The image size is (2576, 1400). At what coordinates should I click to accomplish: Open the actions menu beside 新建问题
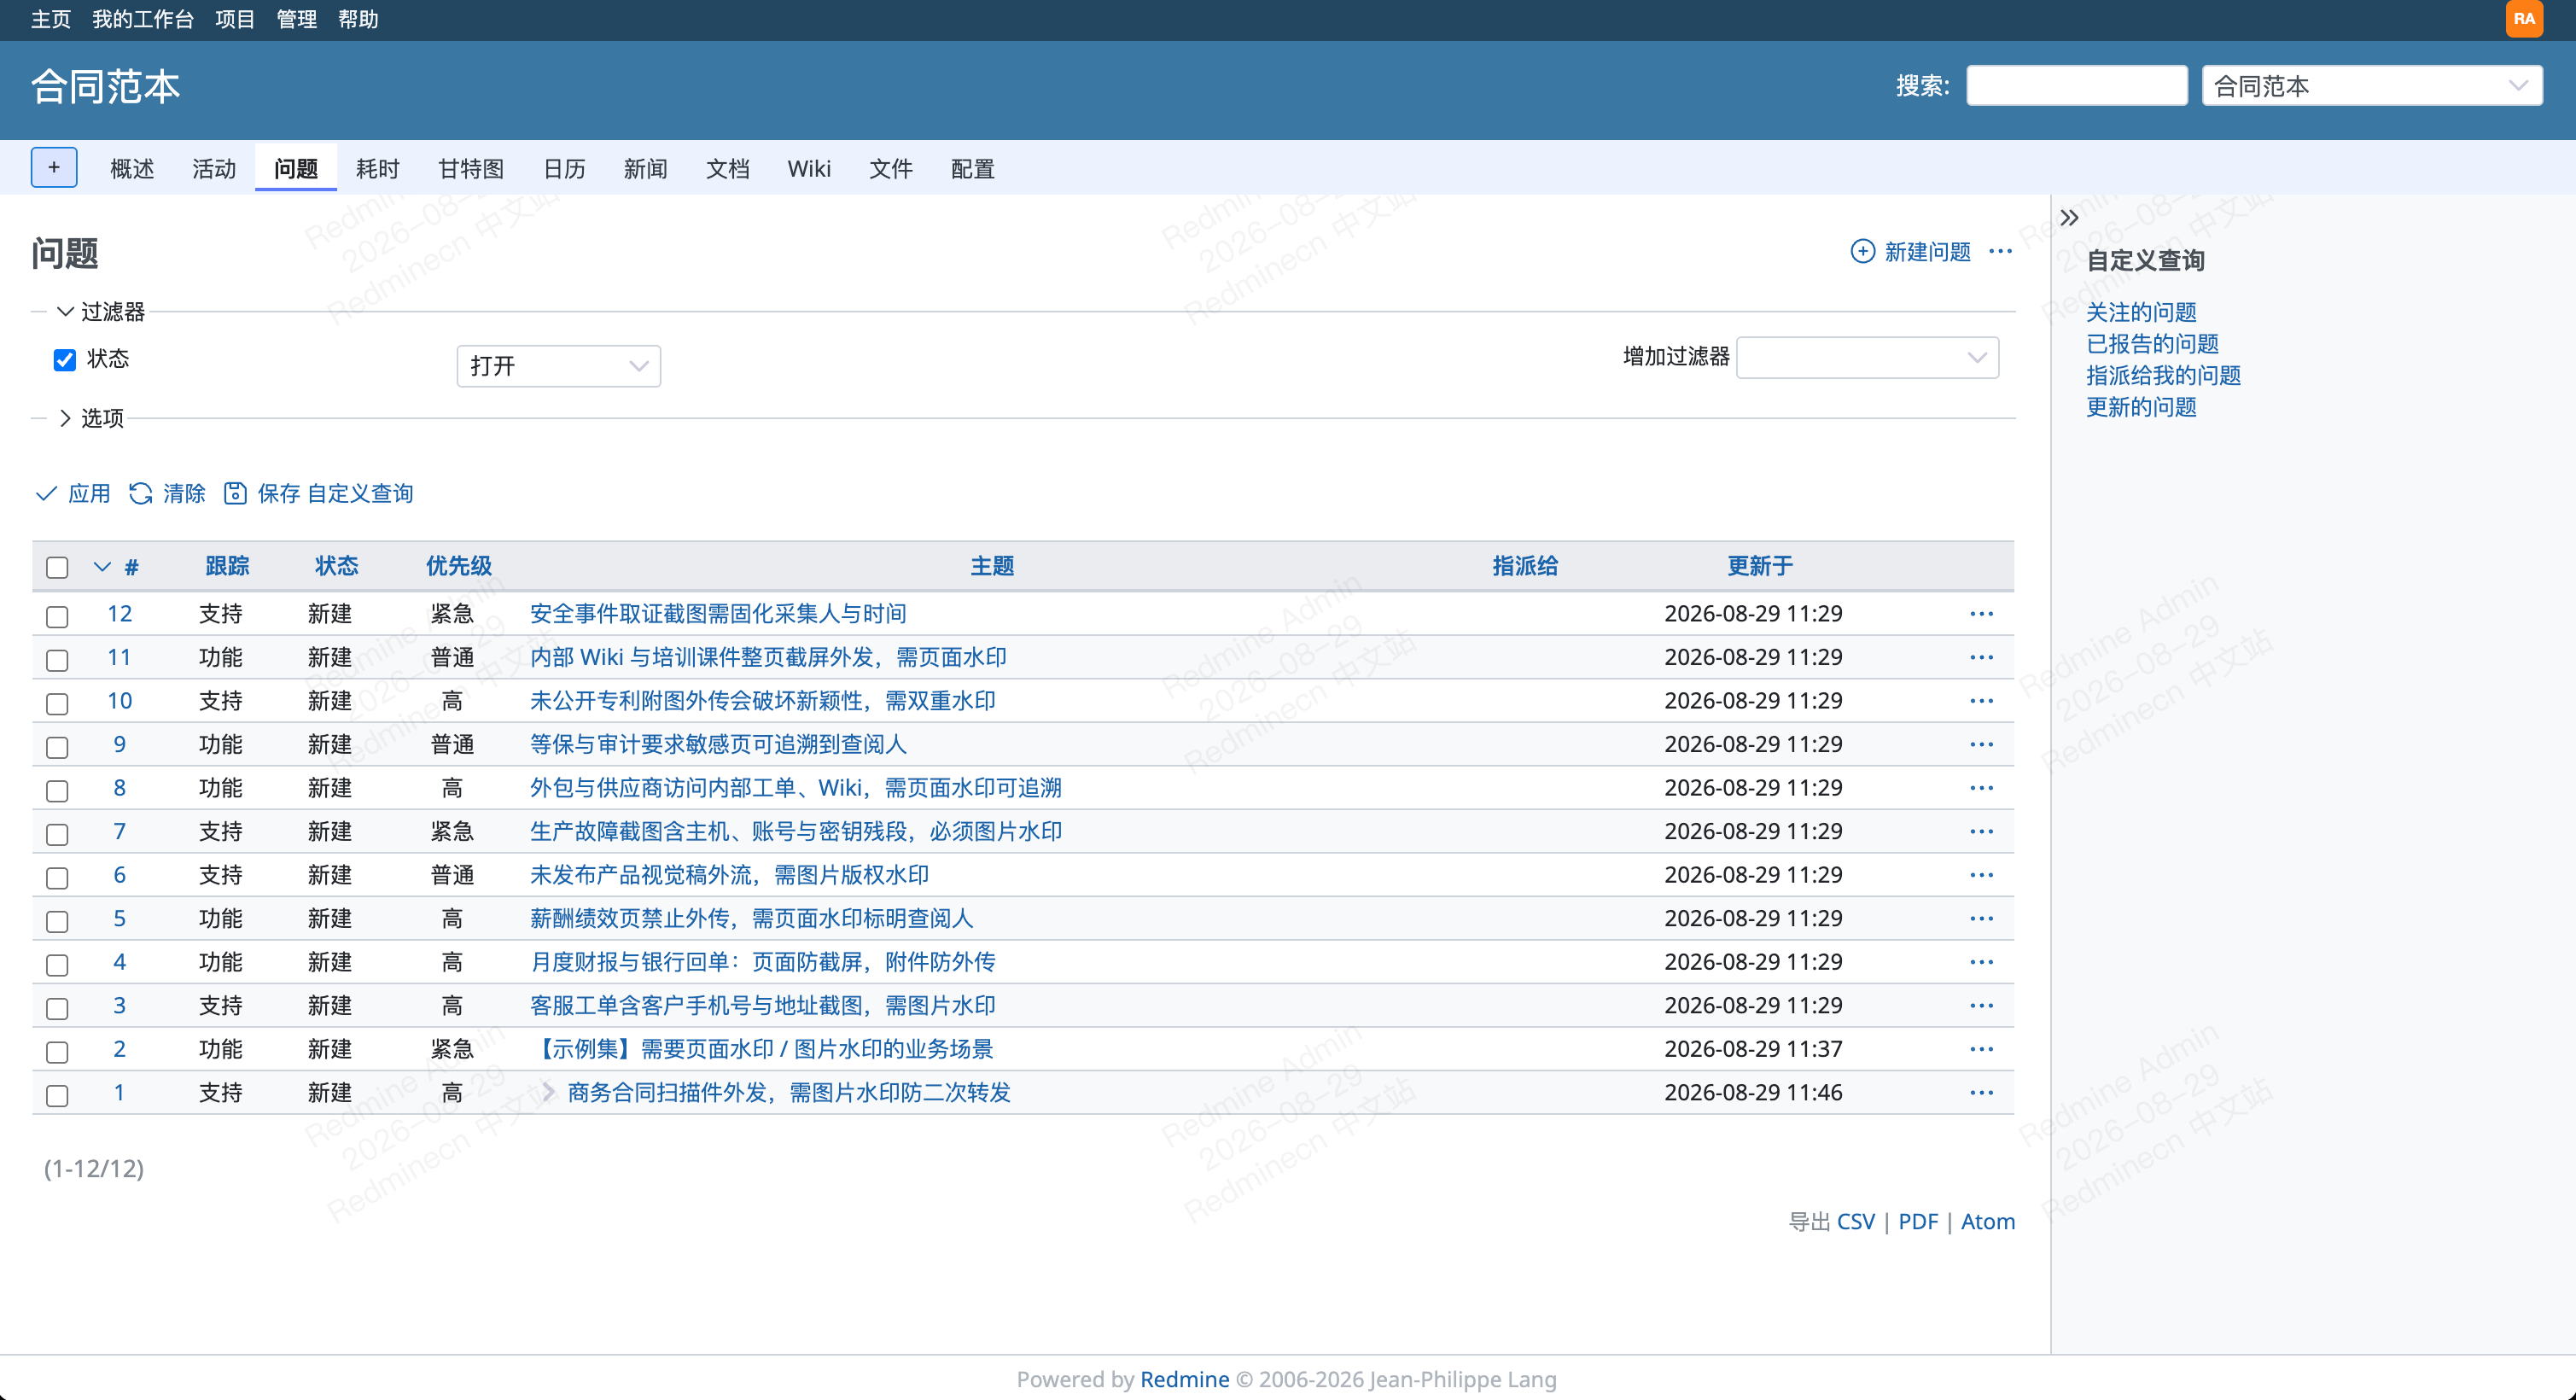[2000, 251]
